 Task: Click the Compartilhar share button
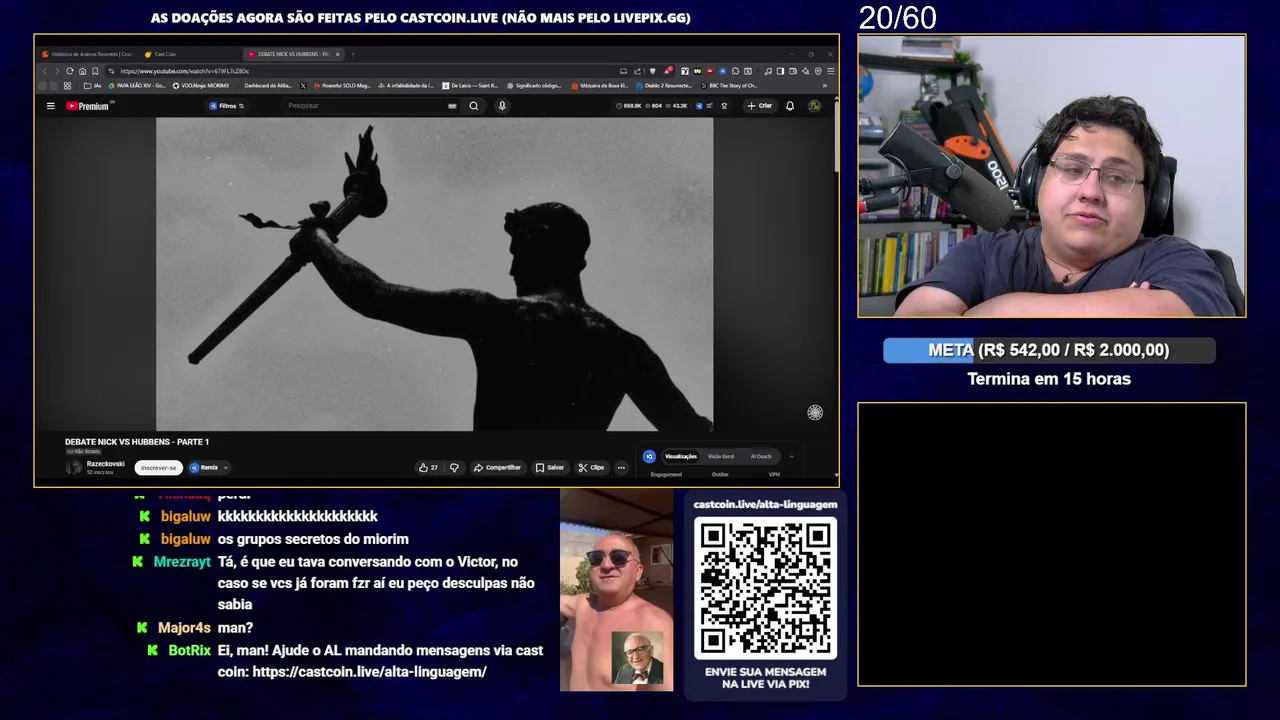tap(497, 467)
